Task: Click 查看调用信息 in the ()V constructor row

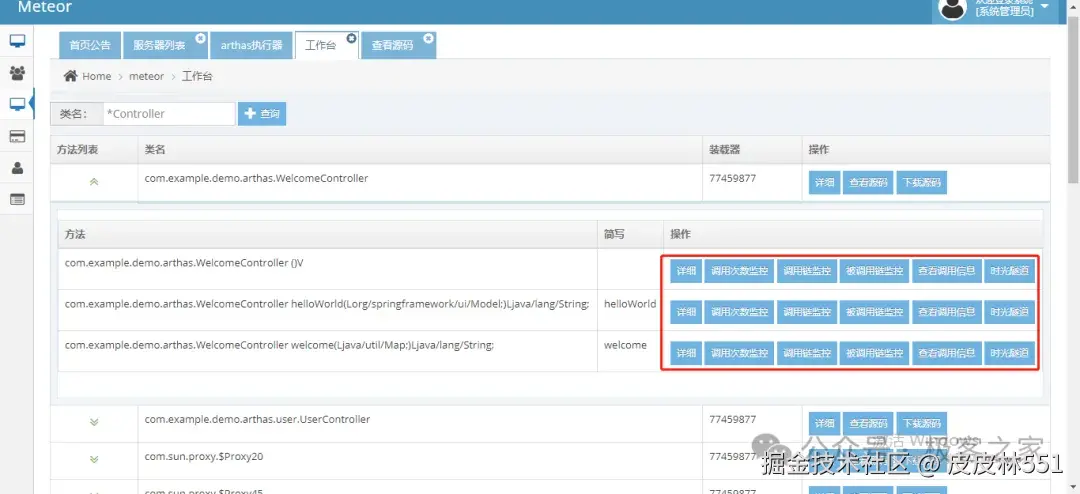Action: pyautogui.click(x=946, y=271)
